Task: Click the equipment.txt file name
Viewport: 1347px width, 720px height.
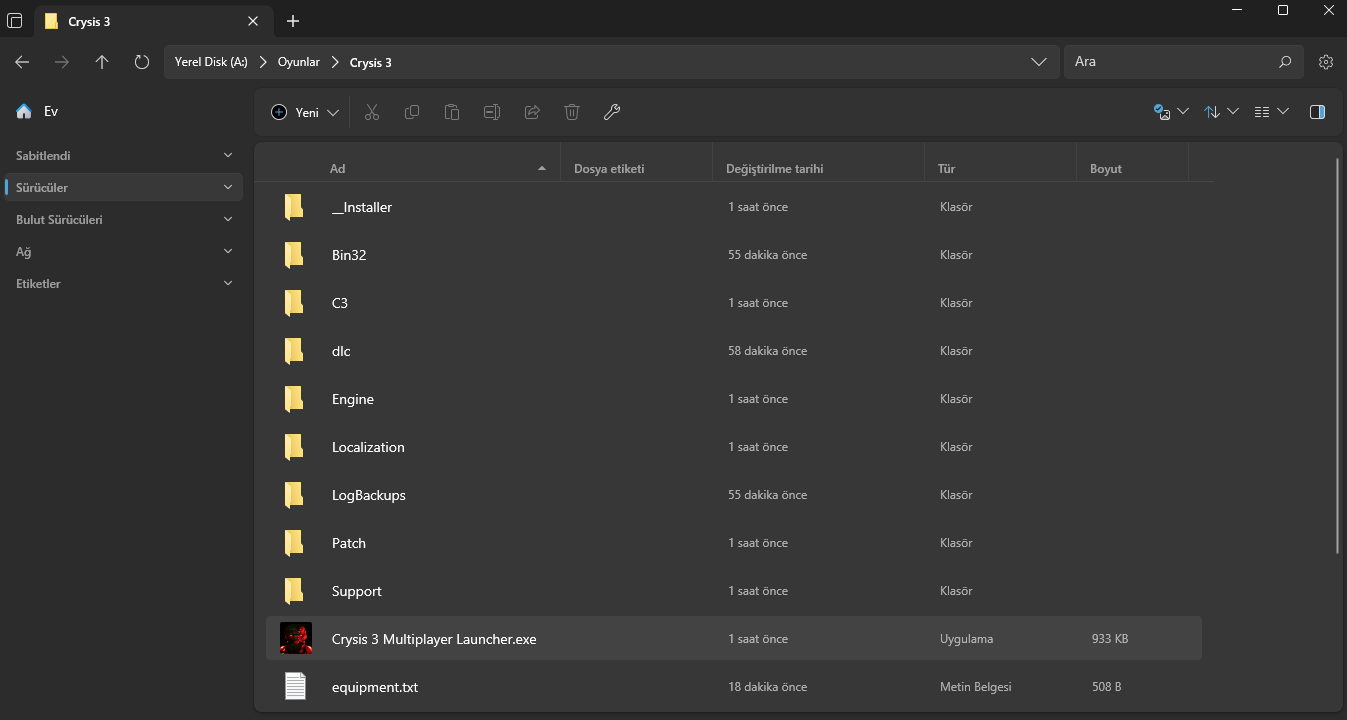Action: (375, 687)
